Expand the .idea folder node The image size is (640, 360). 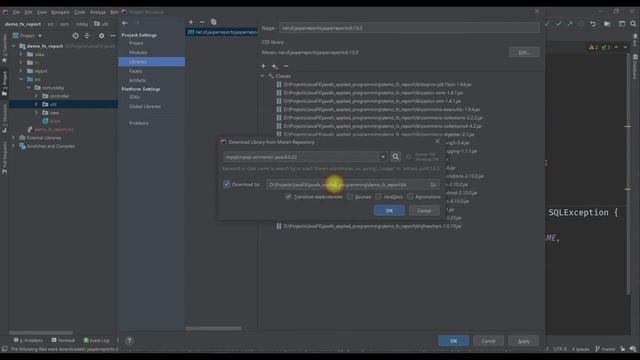pos(21,54)
